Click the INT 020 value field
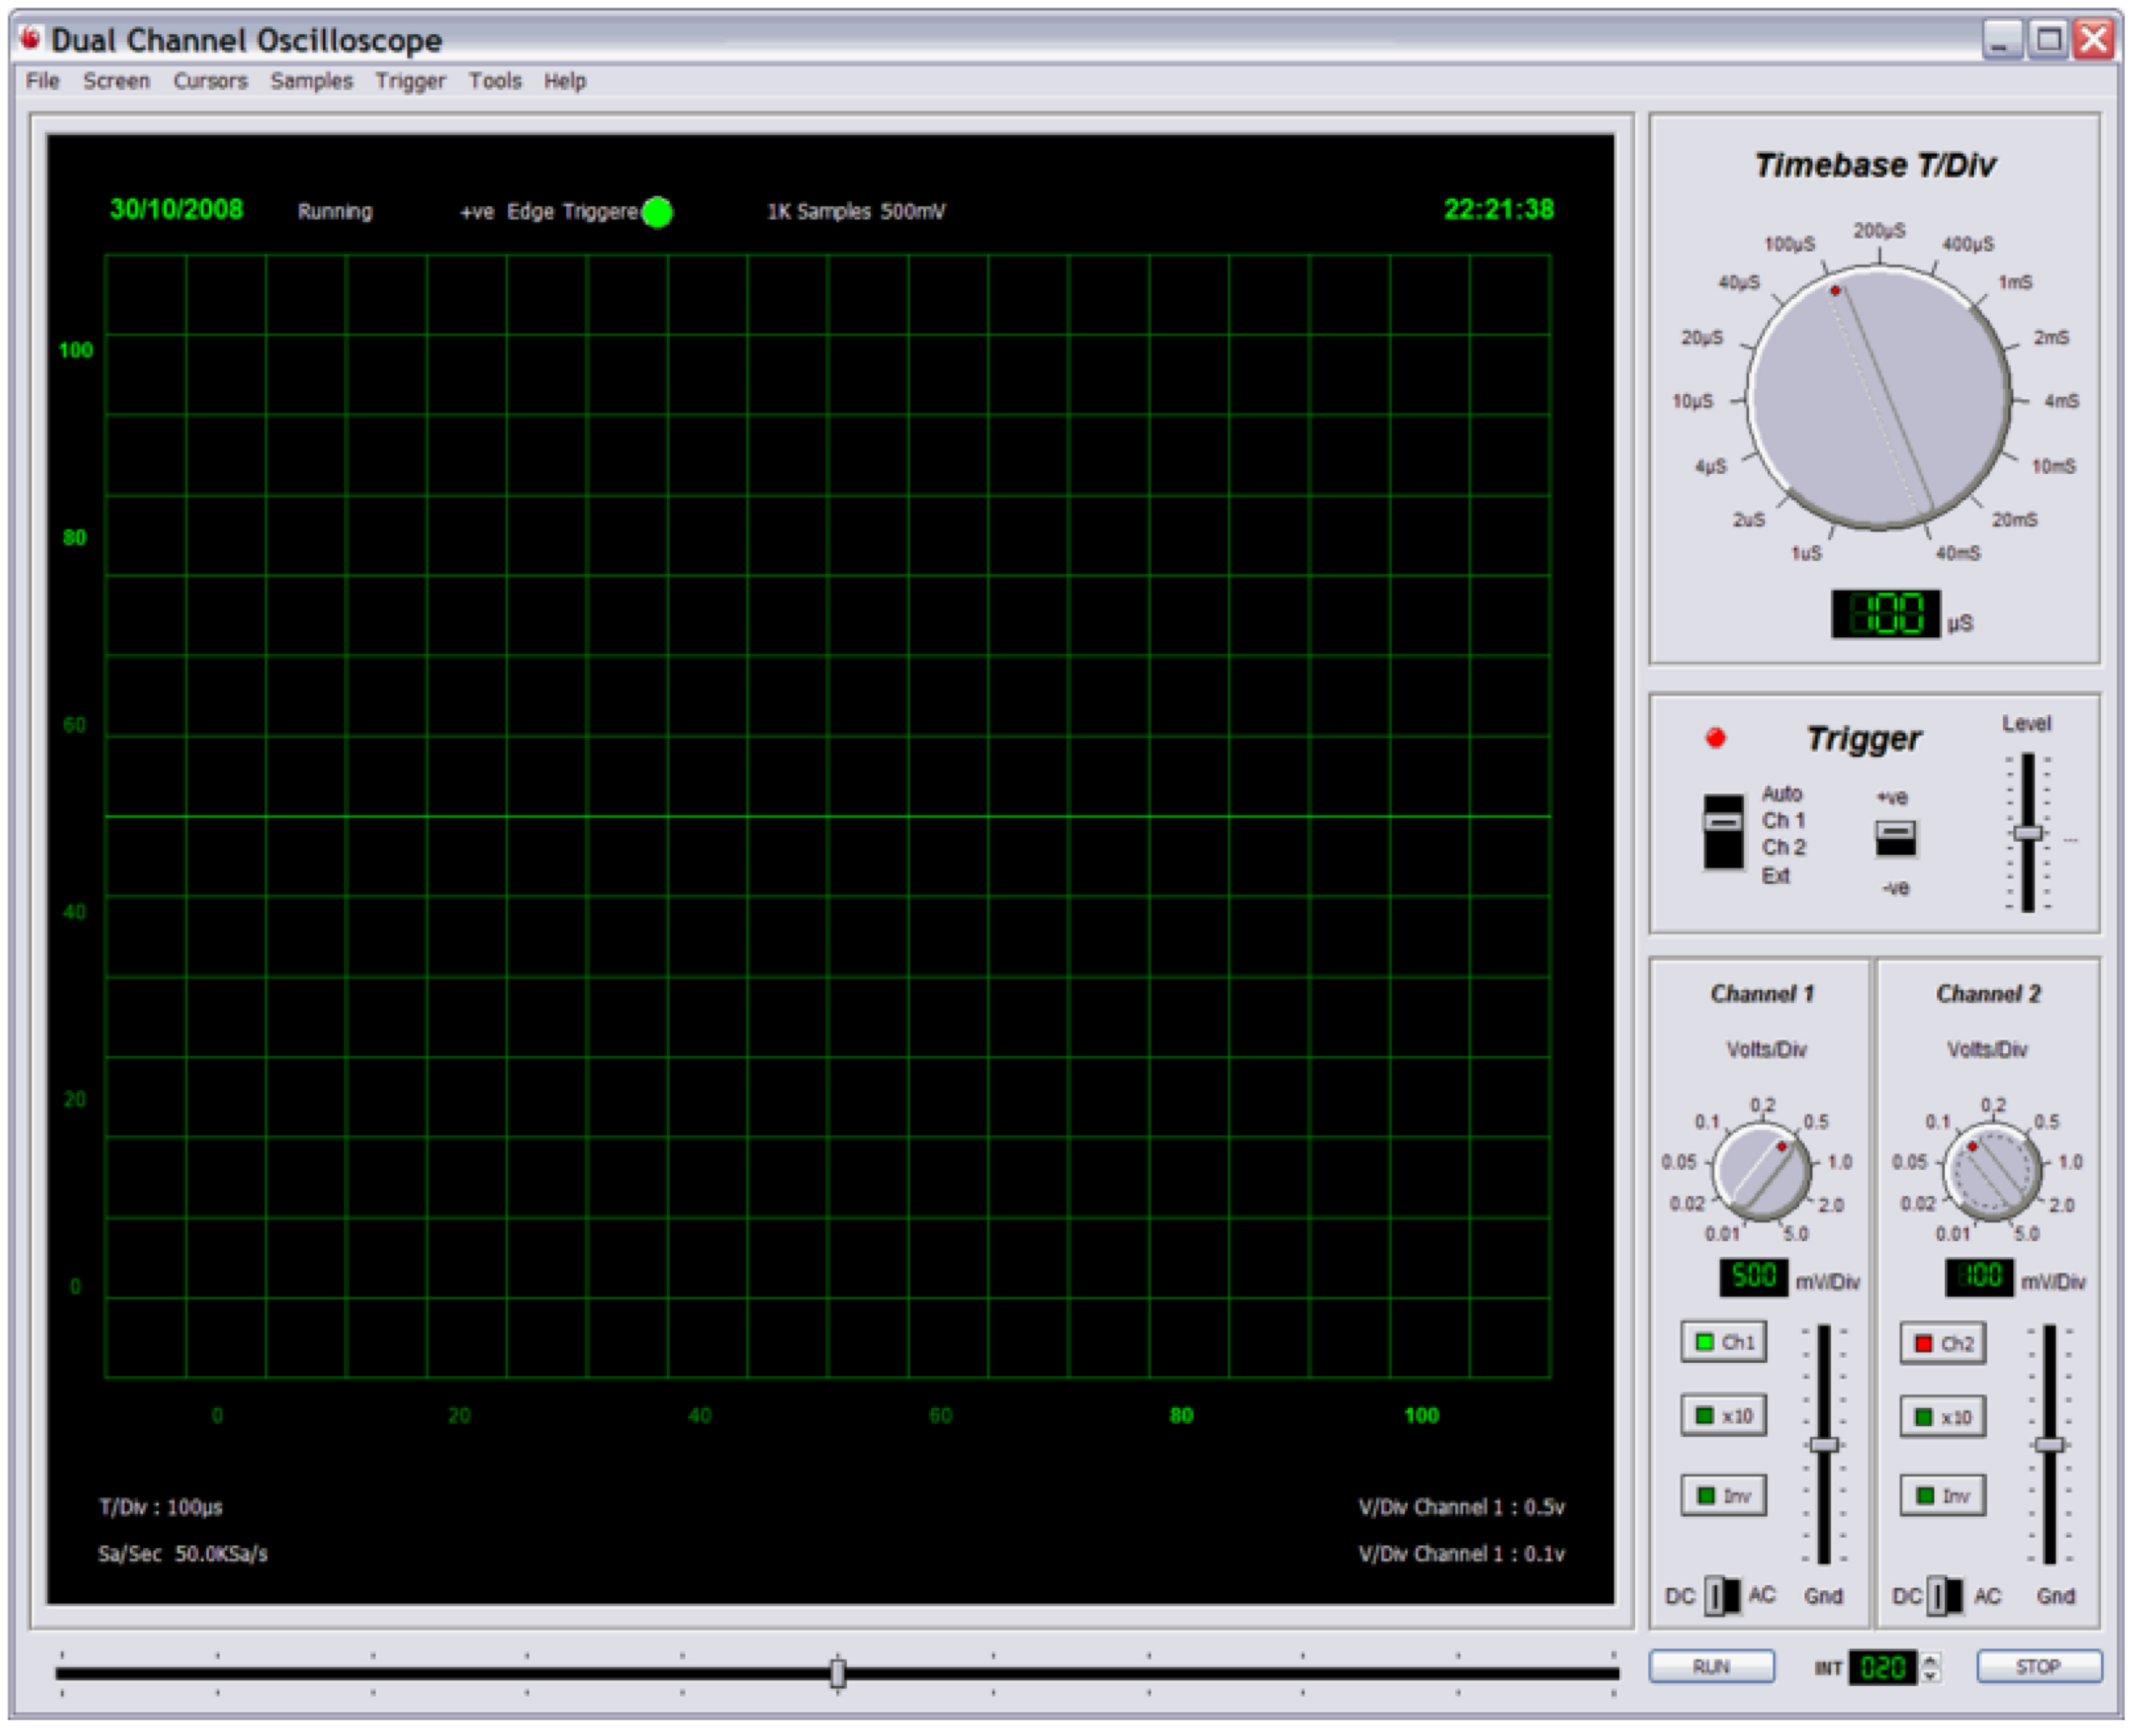The height and width of the screenshot is (1736, 2138). 1883,1667
